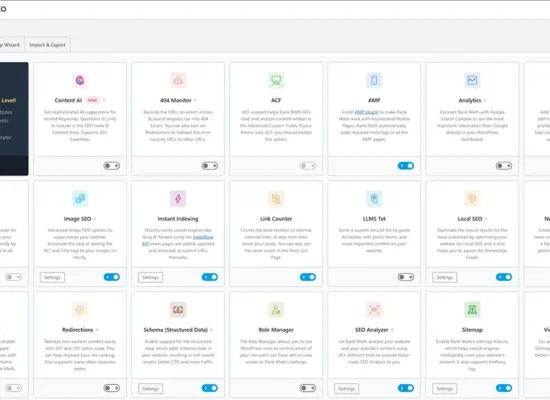Open Instant Indexing Settings button

tap(150, 278)
